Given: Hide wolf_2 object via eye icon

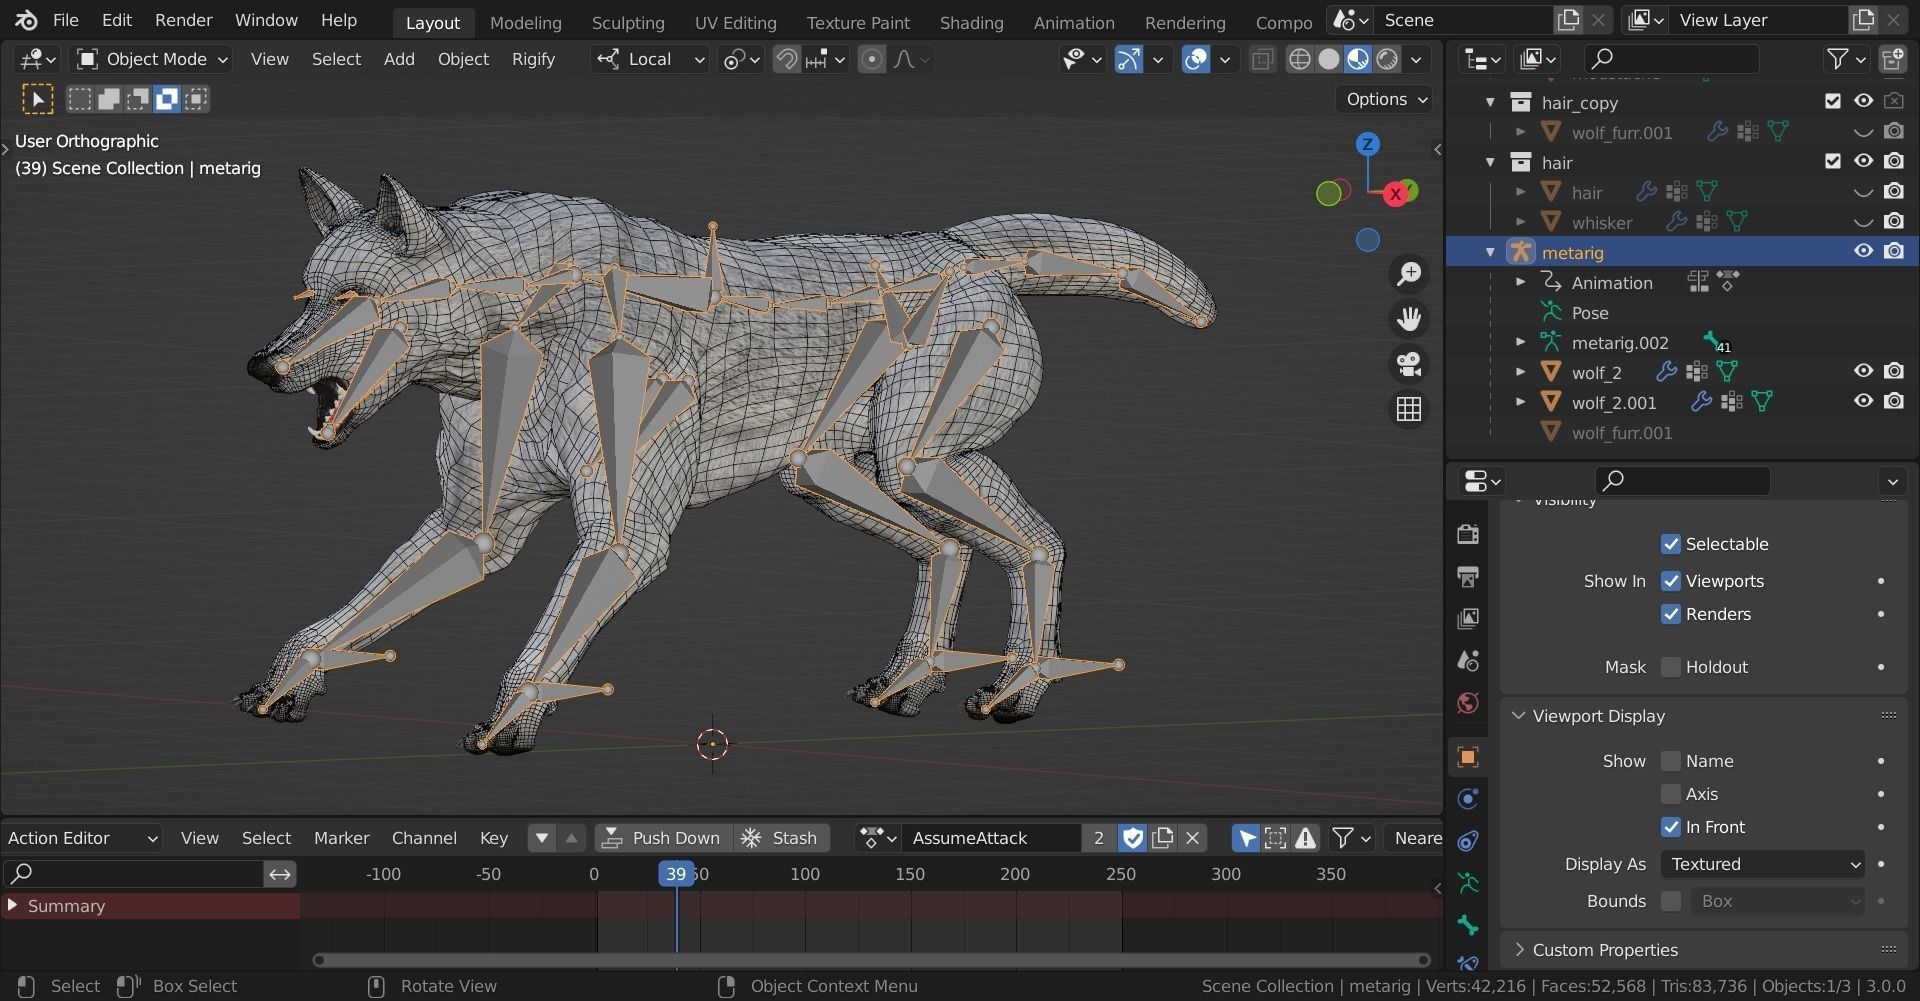Looking at the screenshot, I should coord(1863,371).
